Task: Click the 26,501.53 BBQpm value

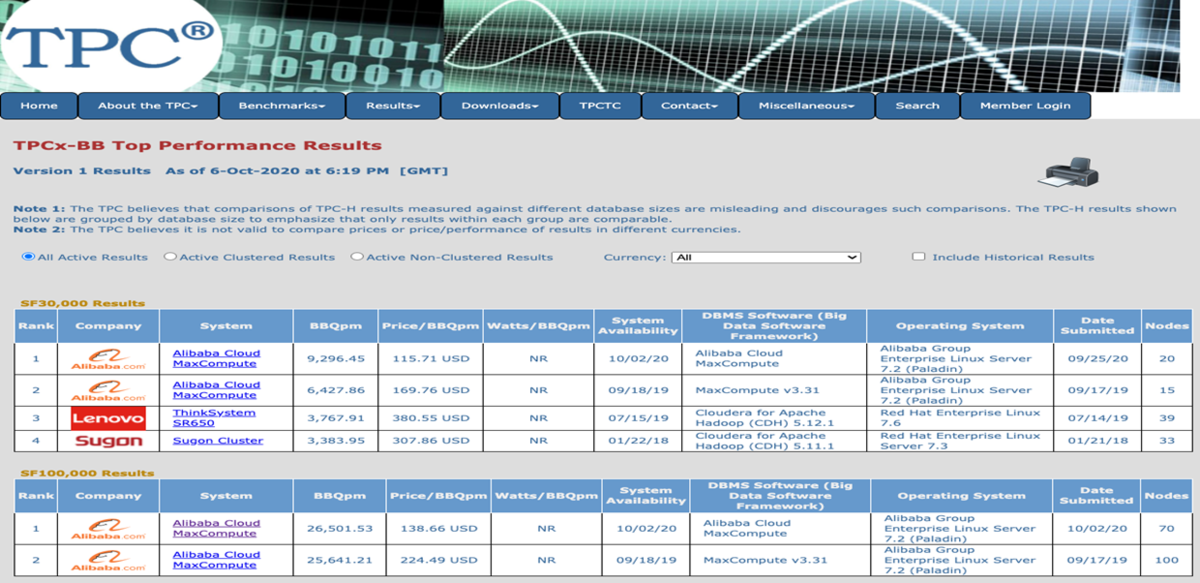Action: click(342, 529)
